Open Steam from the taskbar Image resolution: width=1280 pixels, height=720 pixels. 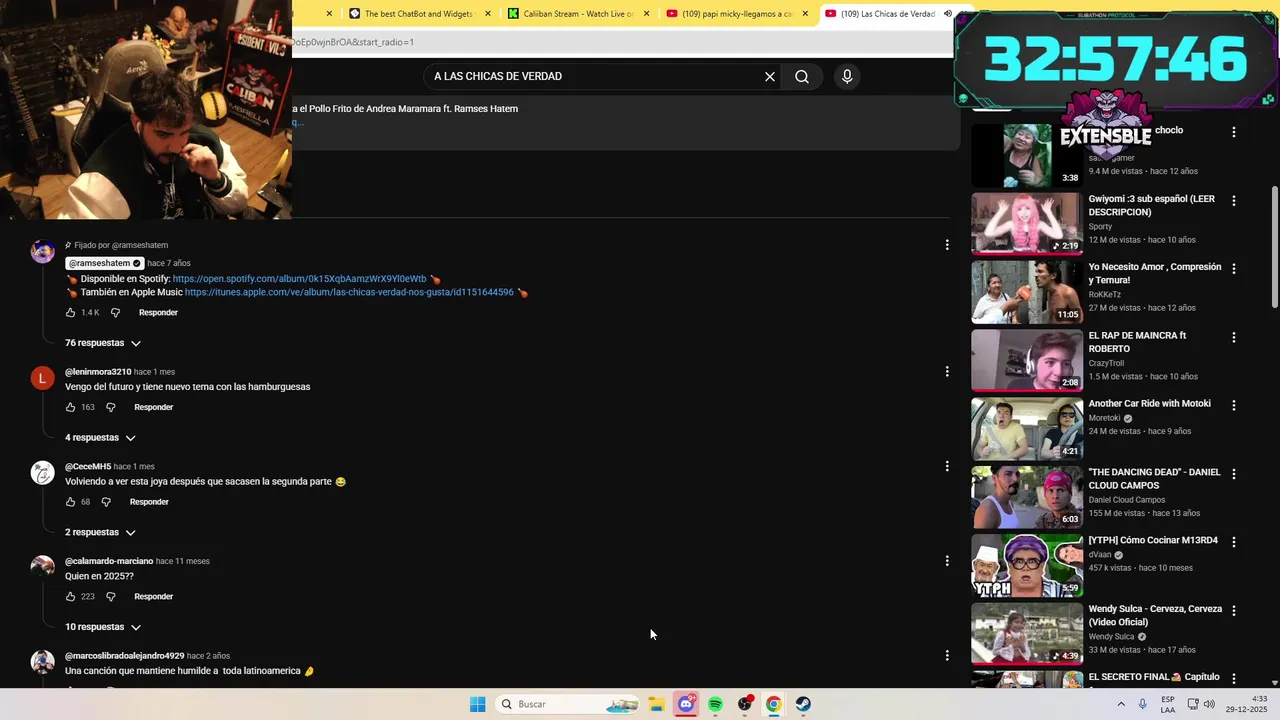(803, 704)
